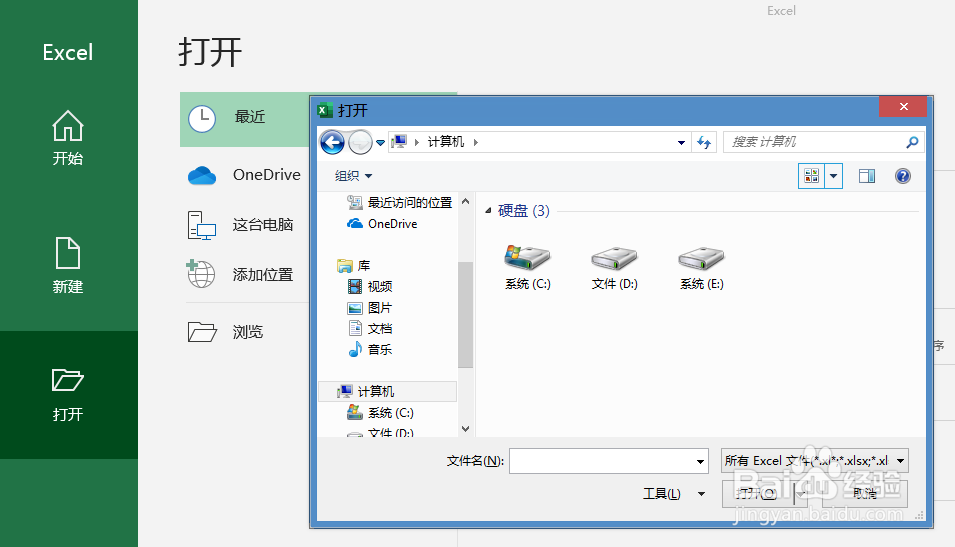Select OneDrive in the navigation tree
955x547 pixels.
point(382,224)
